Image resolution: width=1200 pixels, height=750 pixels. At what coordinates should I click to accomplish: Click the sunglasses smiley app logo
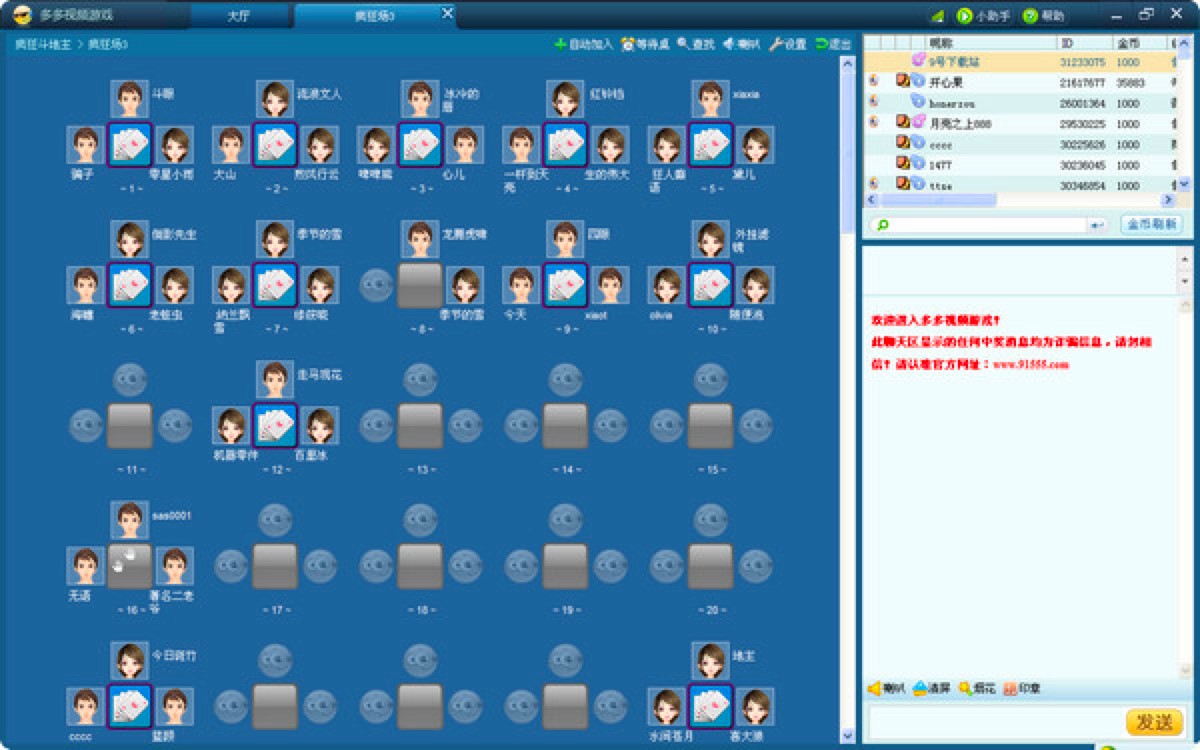22,15
